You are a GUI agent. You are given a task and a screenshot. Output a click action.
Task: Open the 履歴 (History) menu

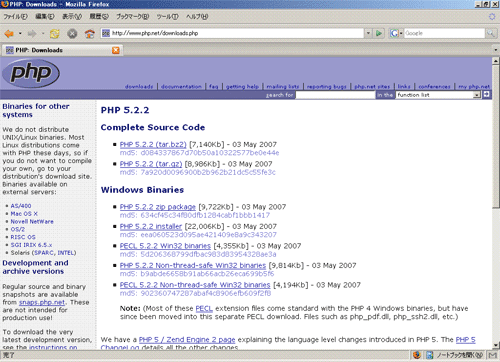click(99, 16)
